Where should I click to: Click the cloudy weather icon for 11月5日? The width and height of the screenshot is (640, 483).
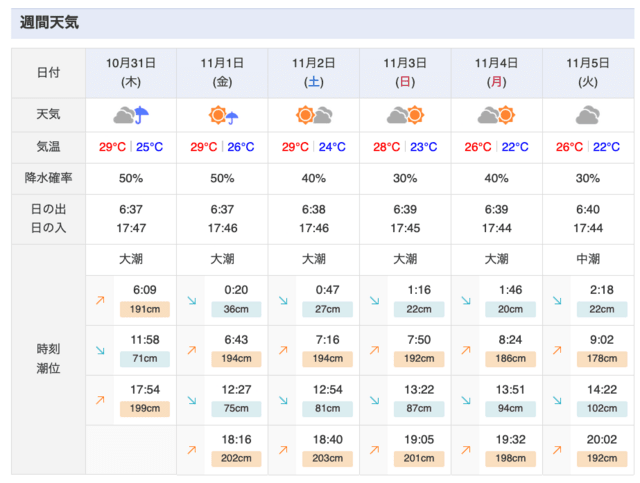click(x=588, y=115)
